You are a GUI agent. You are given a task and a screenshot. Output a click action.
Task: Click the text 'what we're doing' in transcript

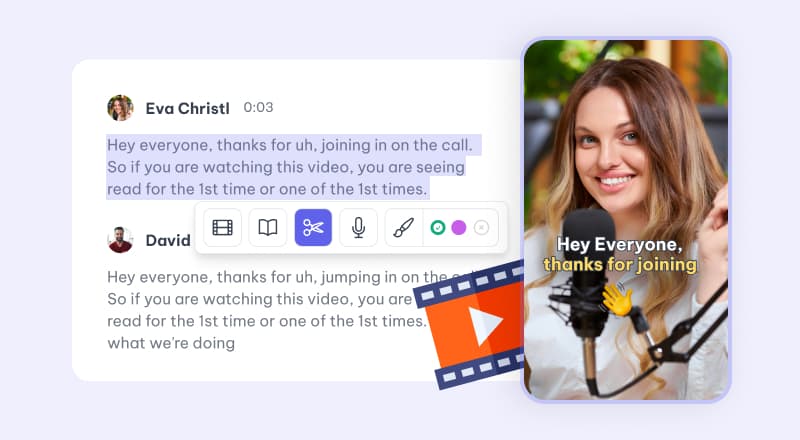(171, 343)
